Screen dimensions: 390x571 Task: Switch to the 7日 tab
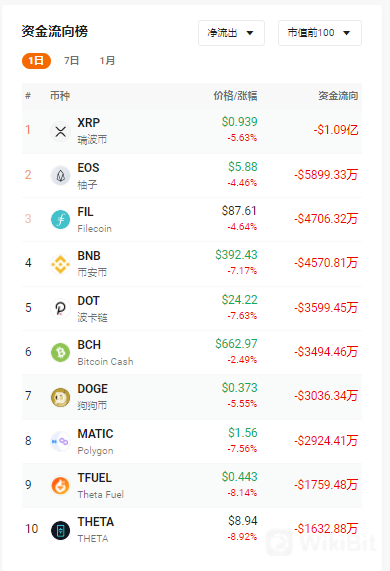click(x=71, y=61)
